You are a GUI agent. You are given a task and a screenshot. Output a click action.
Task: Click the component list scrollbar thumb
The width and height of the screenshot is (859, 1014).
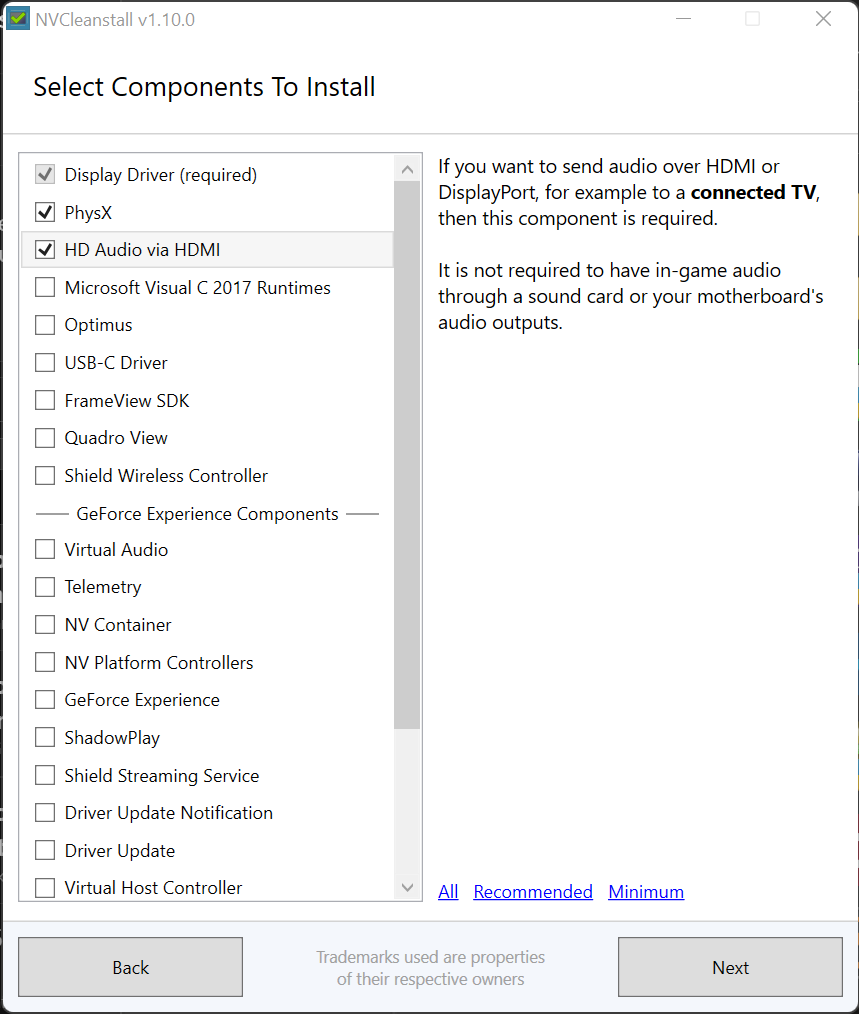click(x=407, y=455)
